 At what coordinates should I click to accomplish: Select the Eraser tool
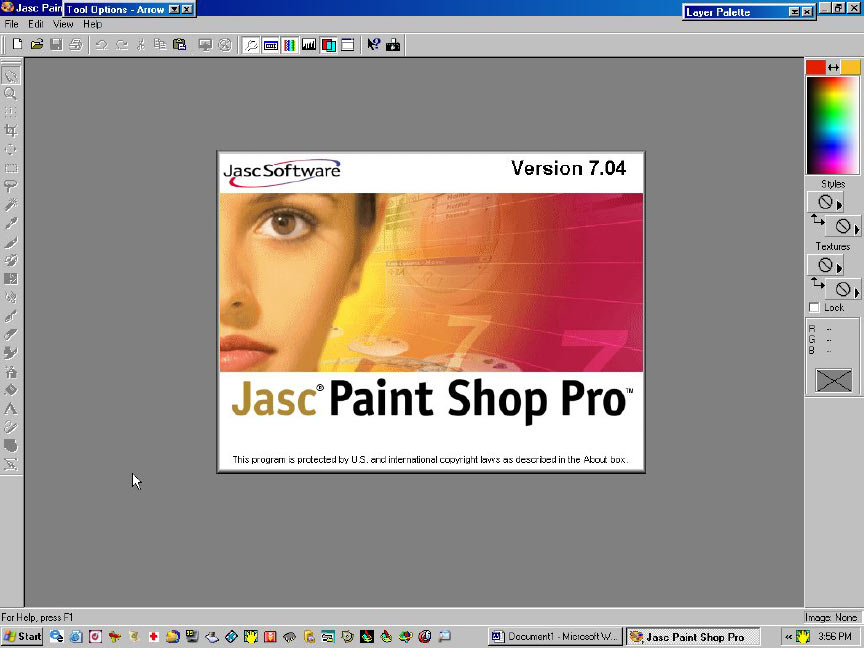click(x=10, y=334)
